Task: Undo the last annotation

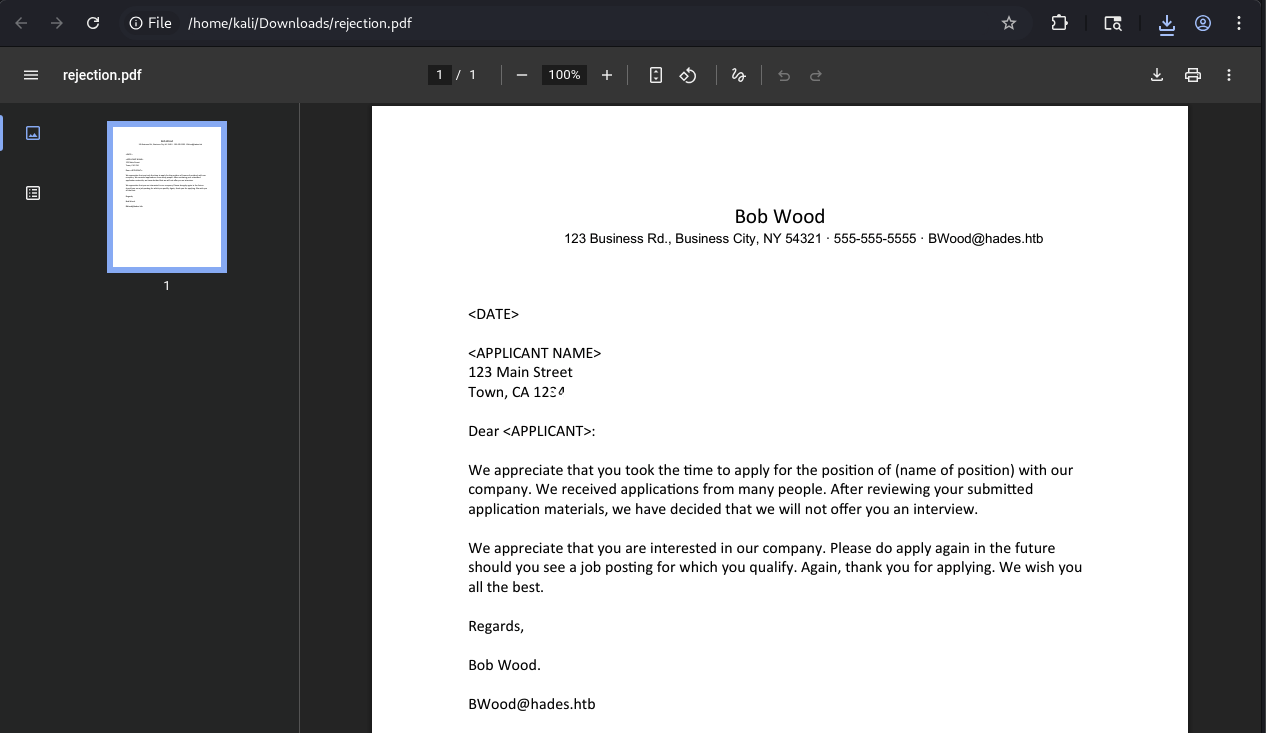Action: pyautogui.click(x=783, y=74)
